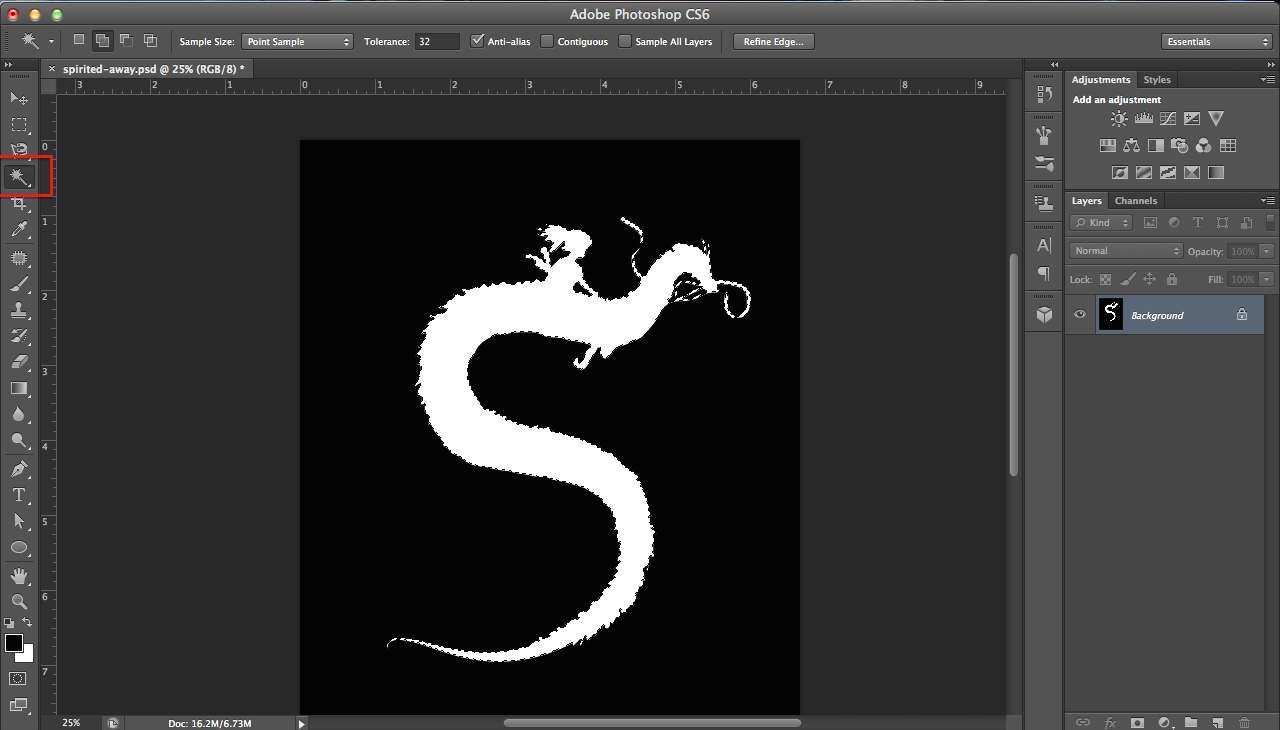Select the Eyedropper tool
This screenshot has height=730, width=1280.
coord(19,231)
